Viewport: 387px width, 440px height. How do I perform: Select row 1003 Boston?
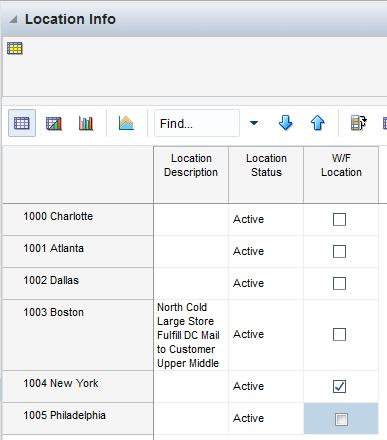pyautogui.click(x=78, y=335)
